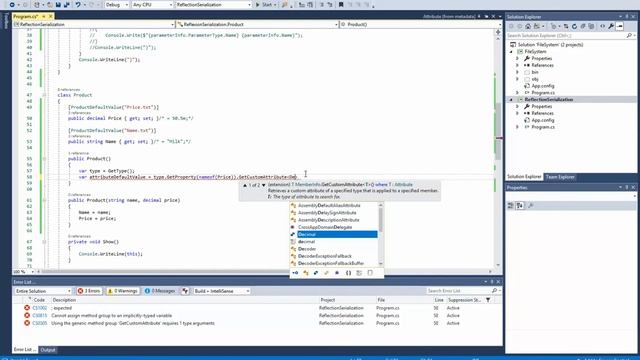Open the ReflectionSerialization startup project dropdown
640x360 pixels.
(x=213, y=5)
